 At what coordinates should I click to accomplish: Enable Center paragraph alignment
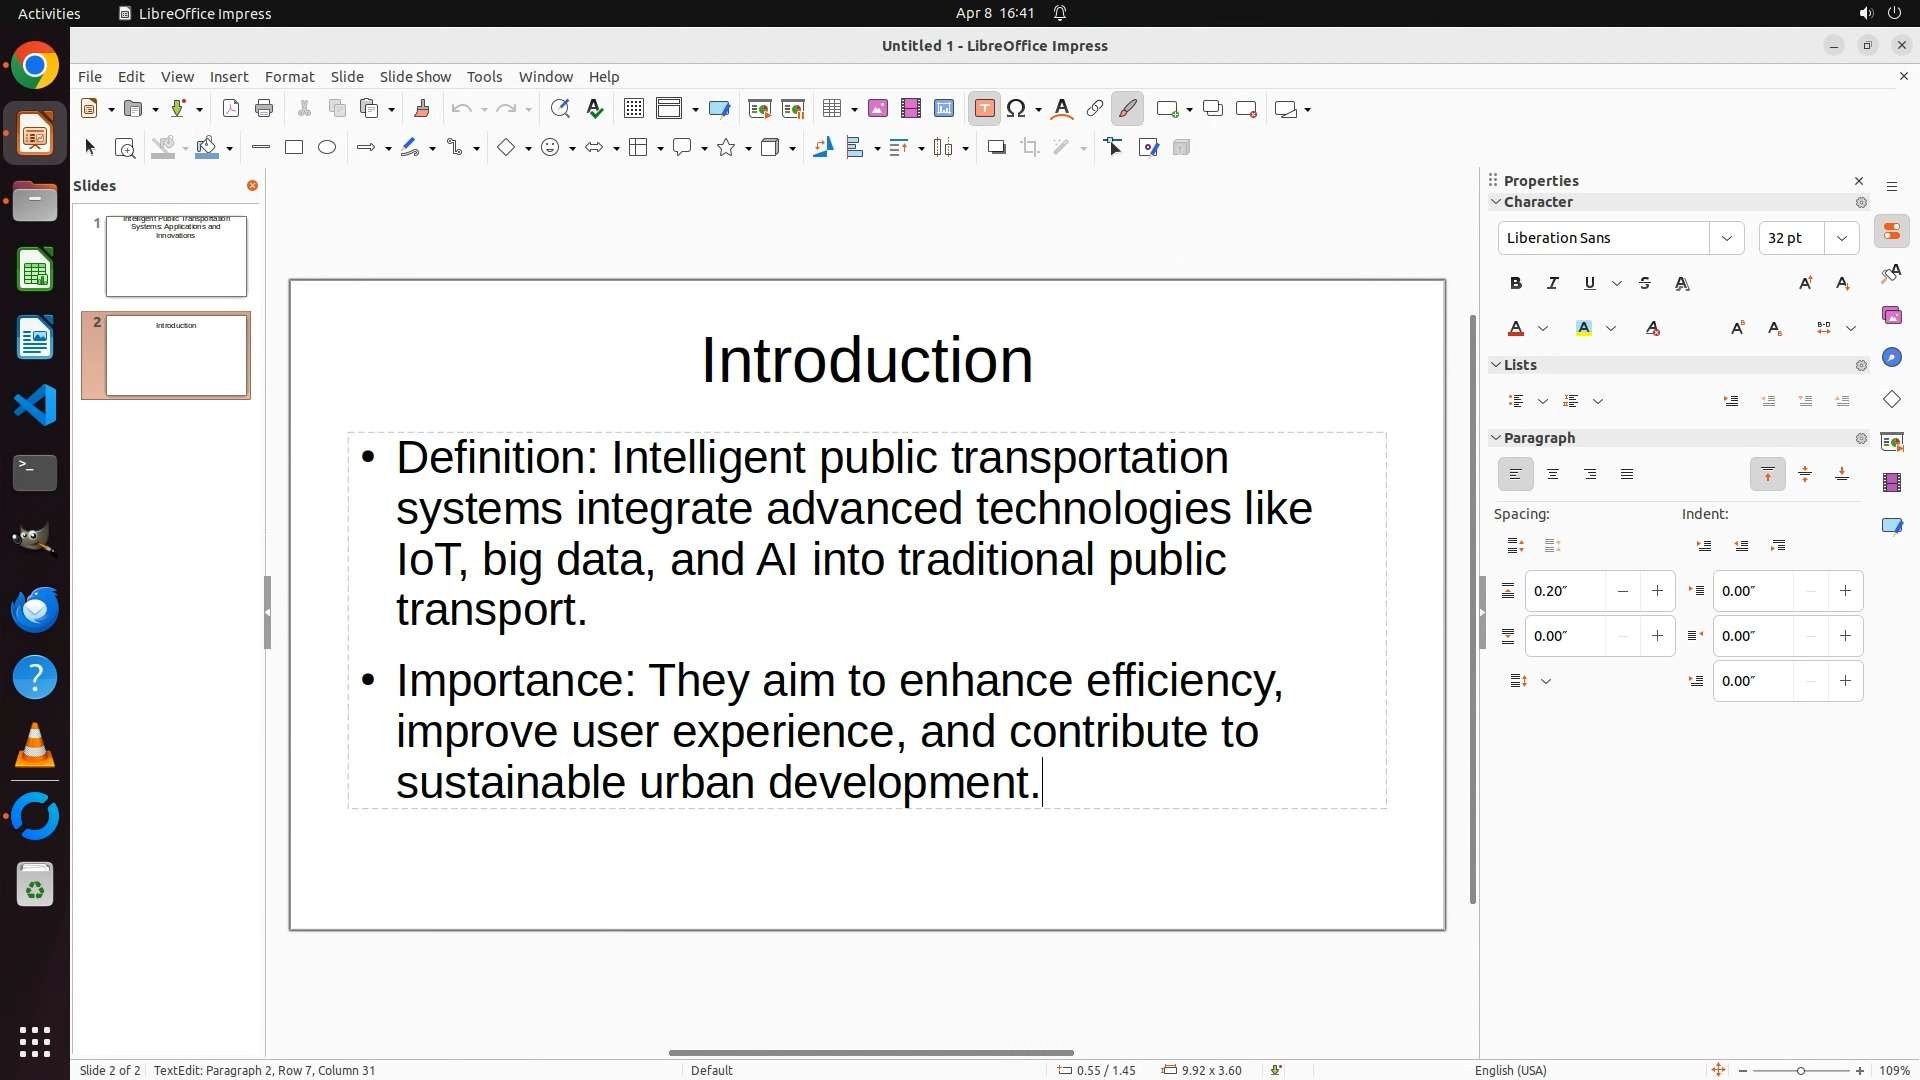click(1553, 475)
